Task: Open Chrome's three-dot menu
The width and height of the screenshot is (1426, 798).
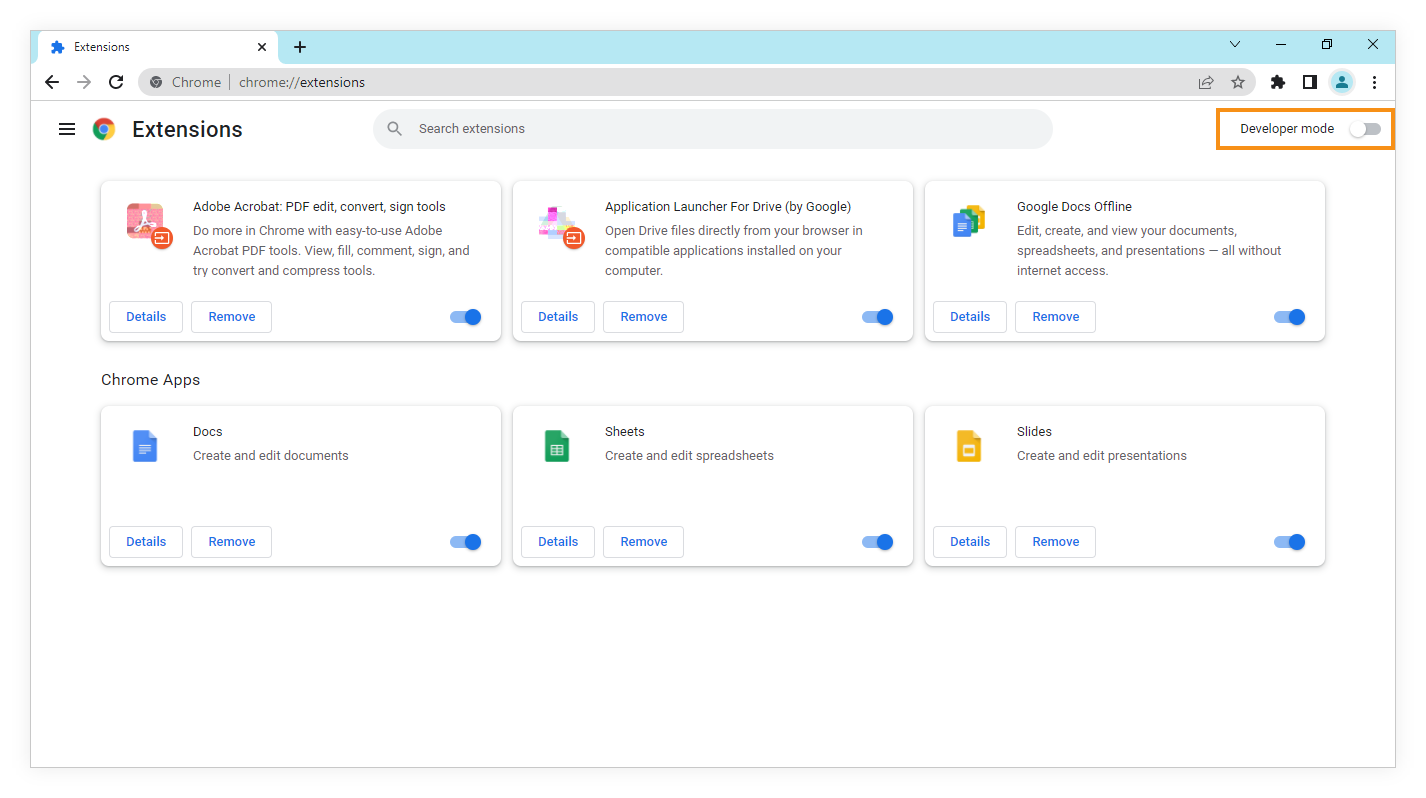Action: pyautogui.click(x=1375, y=82)
